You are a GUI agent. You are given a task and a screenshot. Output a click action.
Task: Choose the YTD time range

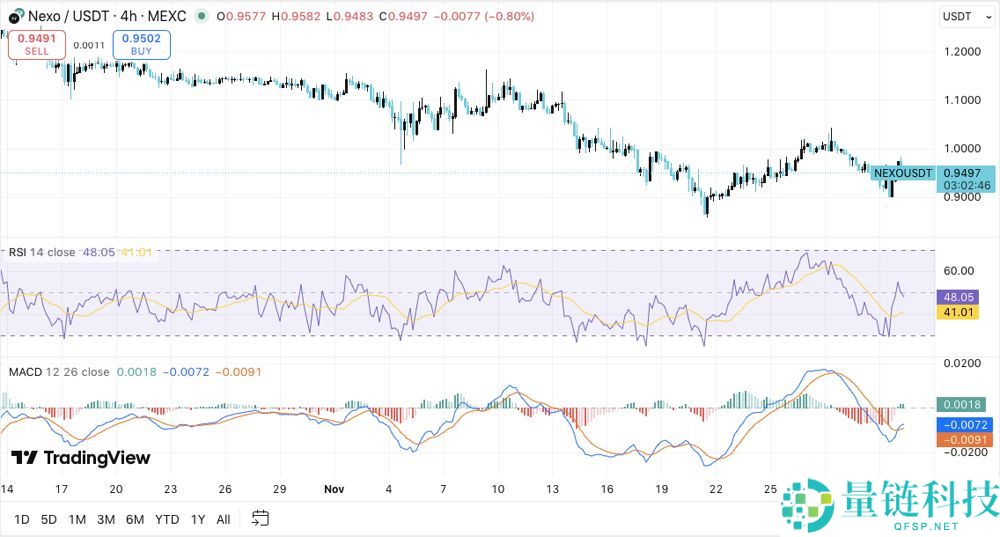click(167, 519)
